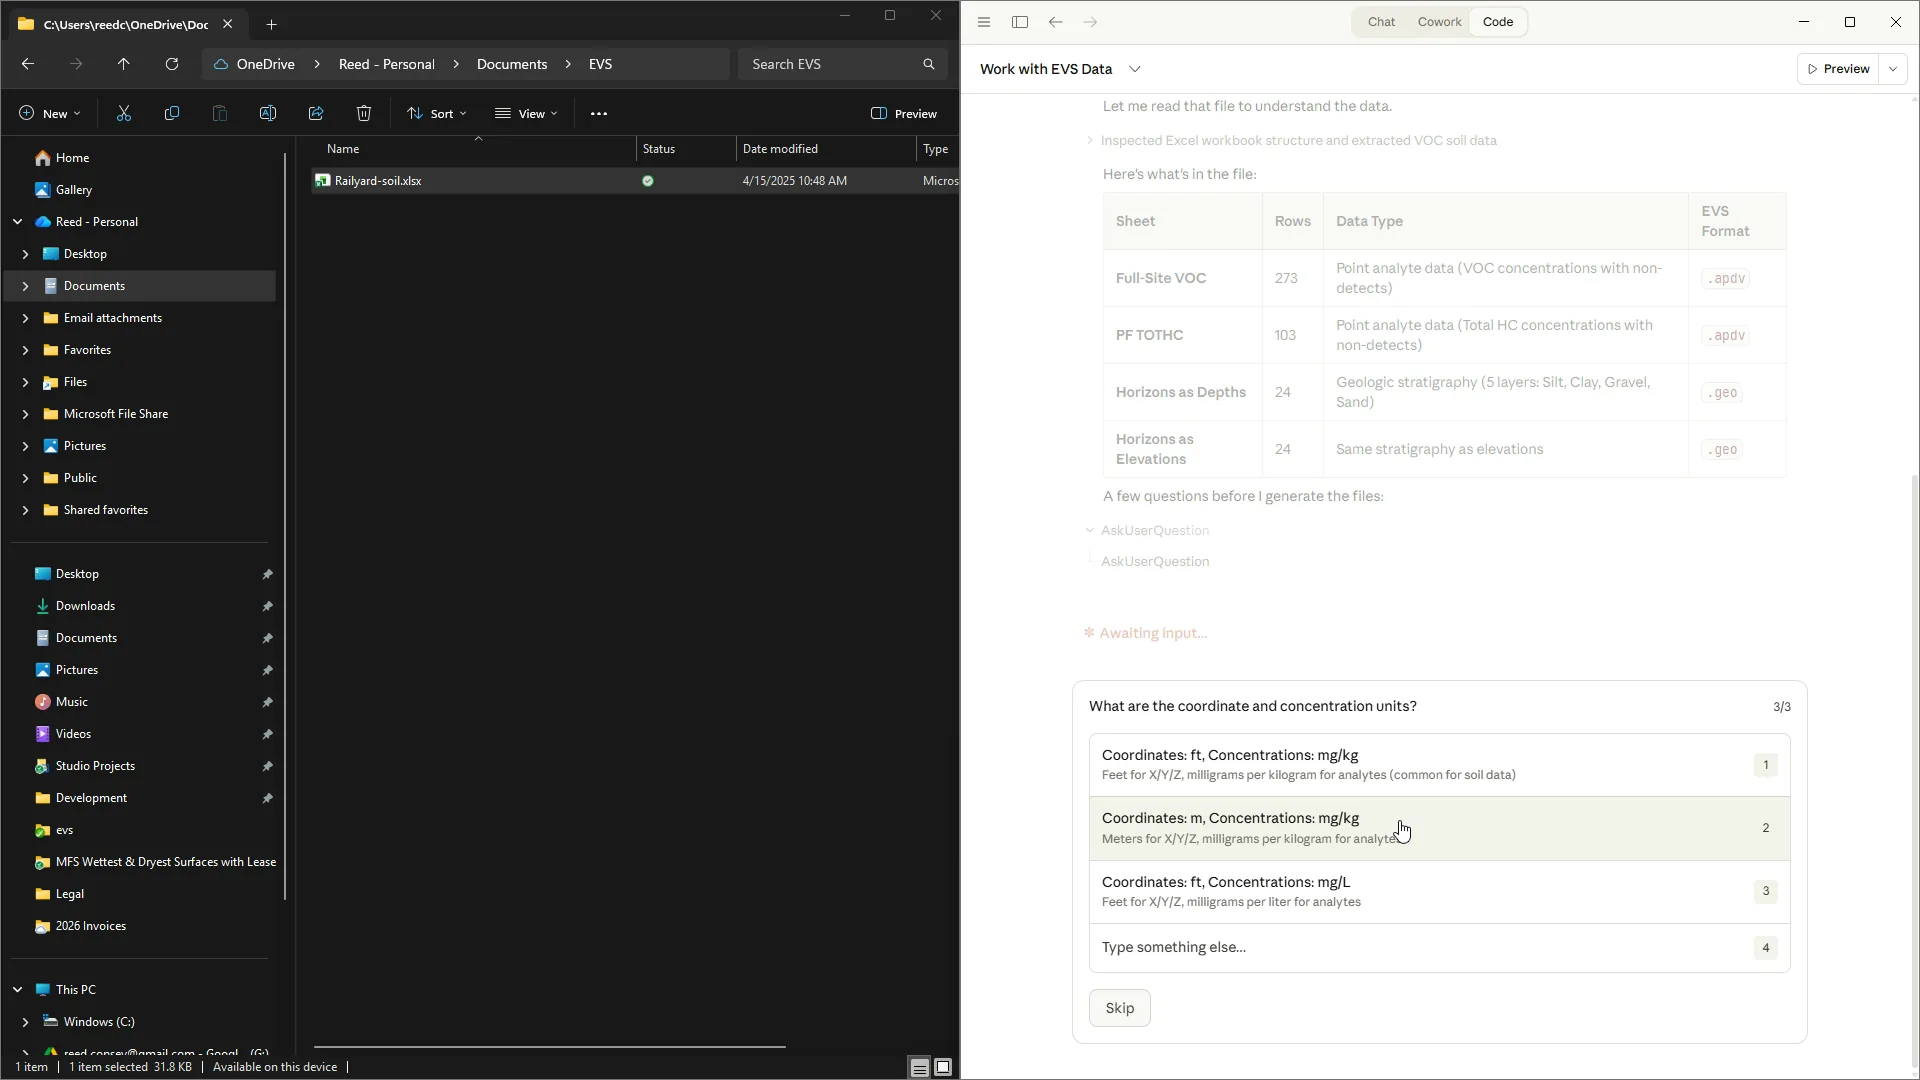Click the Cut icon in Explorer toolbar
The width and height of the screenshot is (1920, 1080).
coord(124,114)
